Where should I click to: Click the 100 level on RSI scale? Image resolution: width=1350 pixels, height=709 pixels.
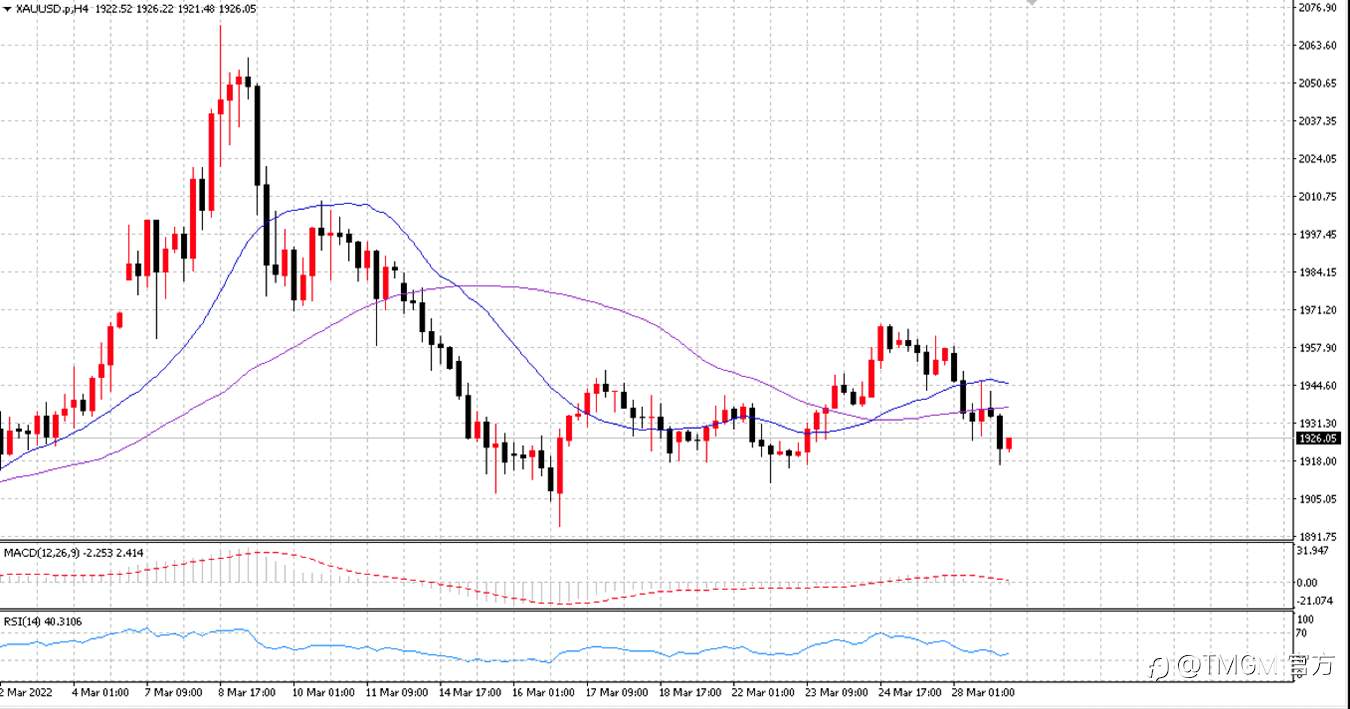[x=1305, y=620]
